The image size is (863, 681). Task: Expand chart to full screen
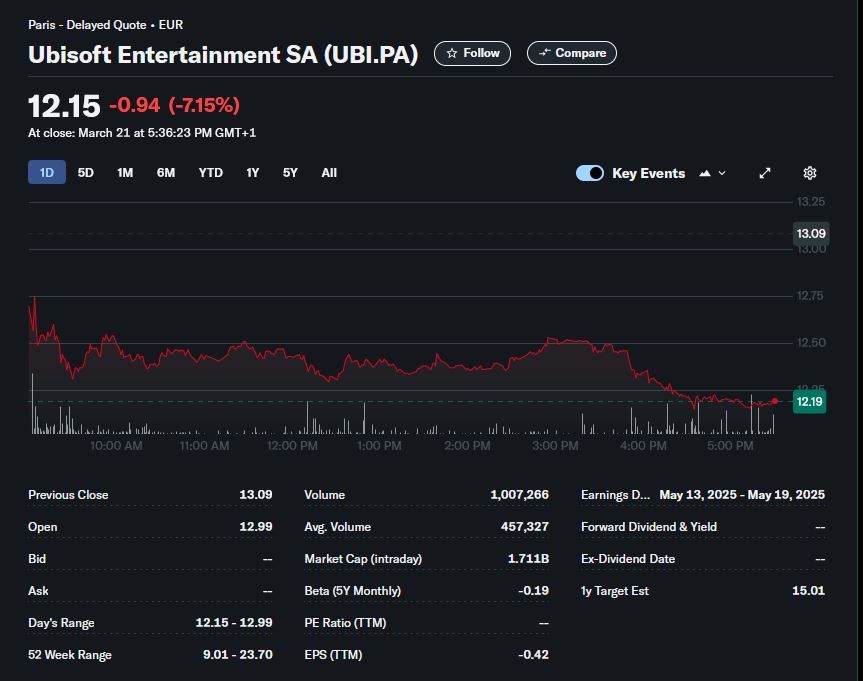click(x=765, y=173)
